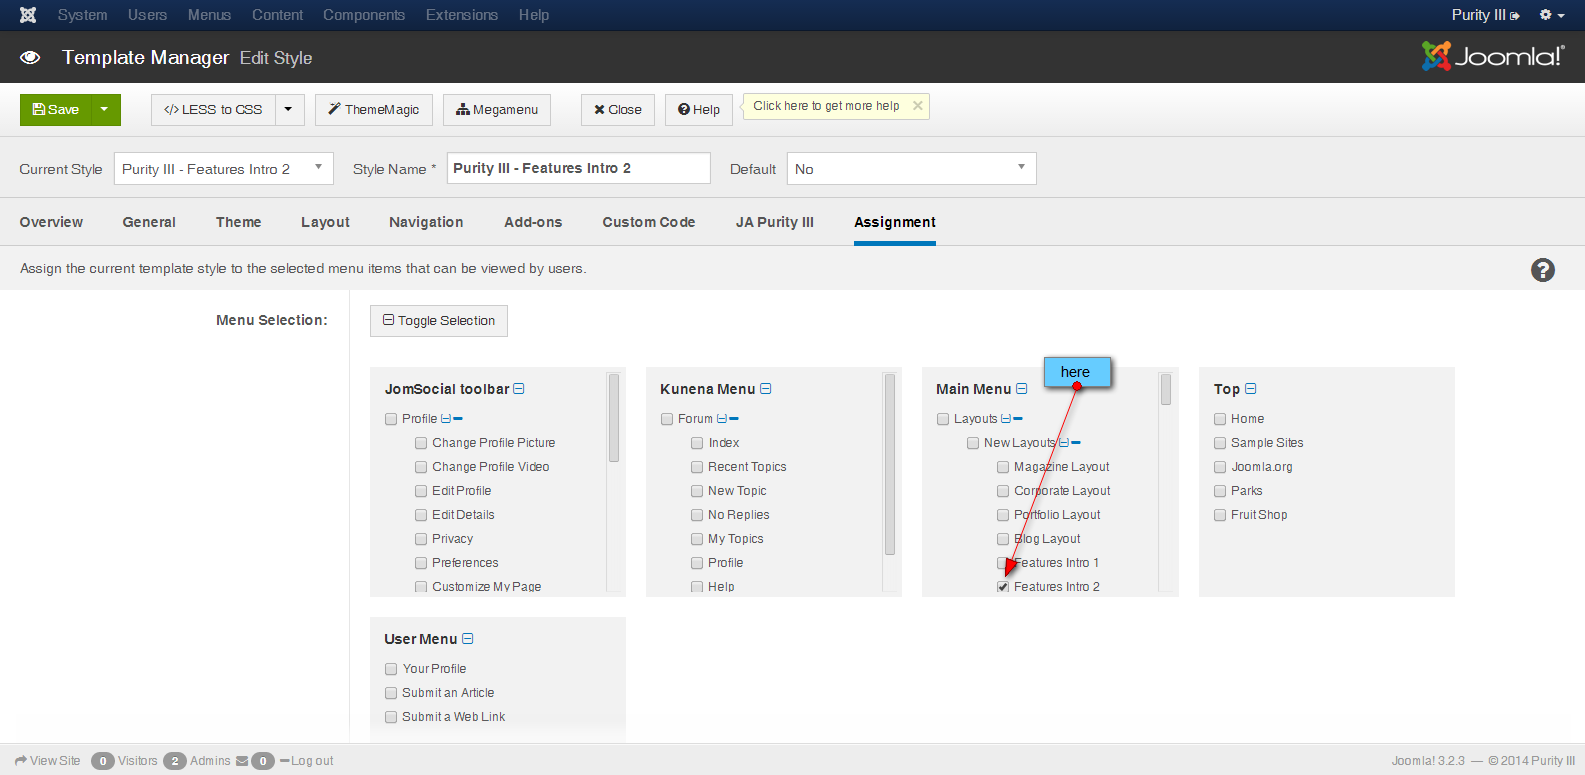The image size is (1585, 775).
Task: Toggle all items in Main Menu
Action: click(x=1022, y=389)
